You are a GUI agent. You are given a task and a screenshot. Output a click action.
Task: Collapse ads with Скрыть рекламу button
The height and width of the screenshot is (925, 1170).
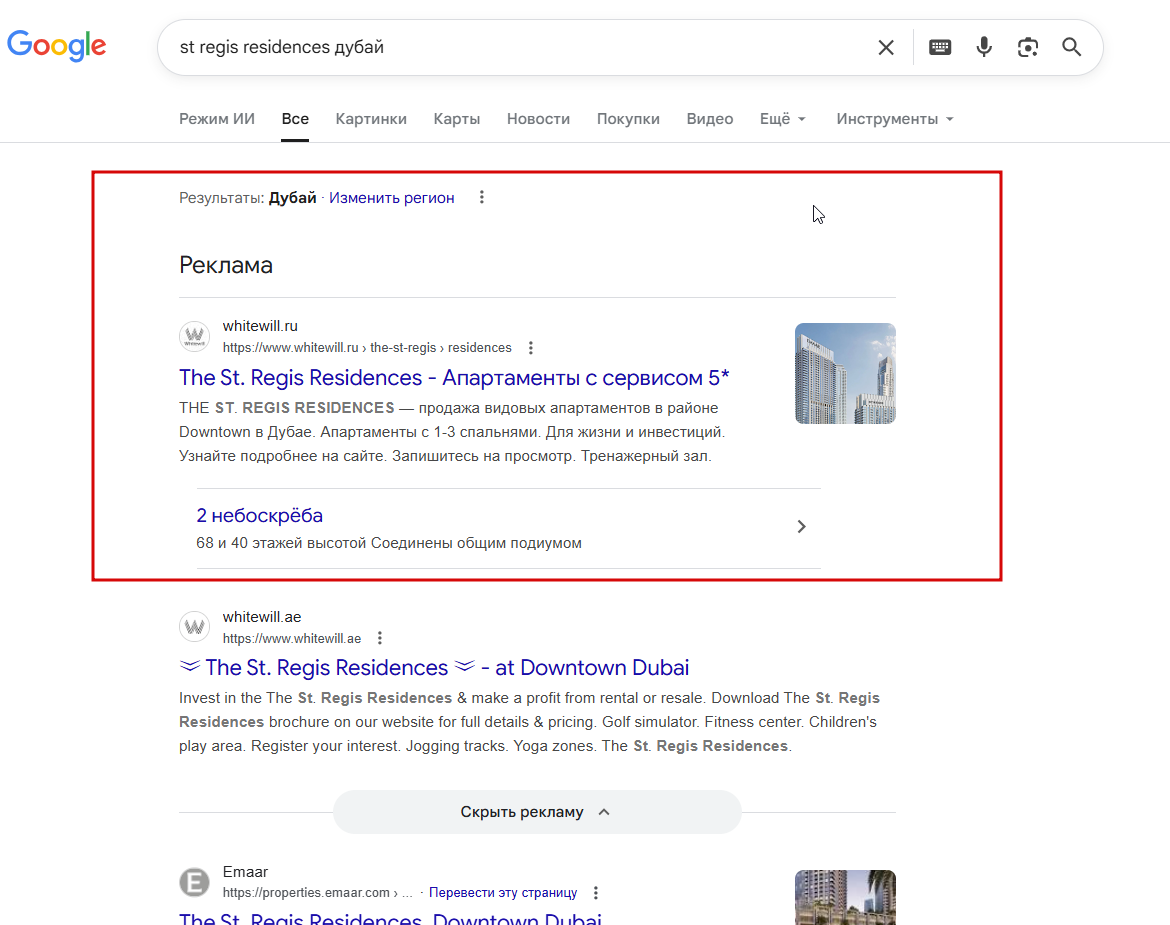[x=536, y=812]
